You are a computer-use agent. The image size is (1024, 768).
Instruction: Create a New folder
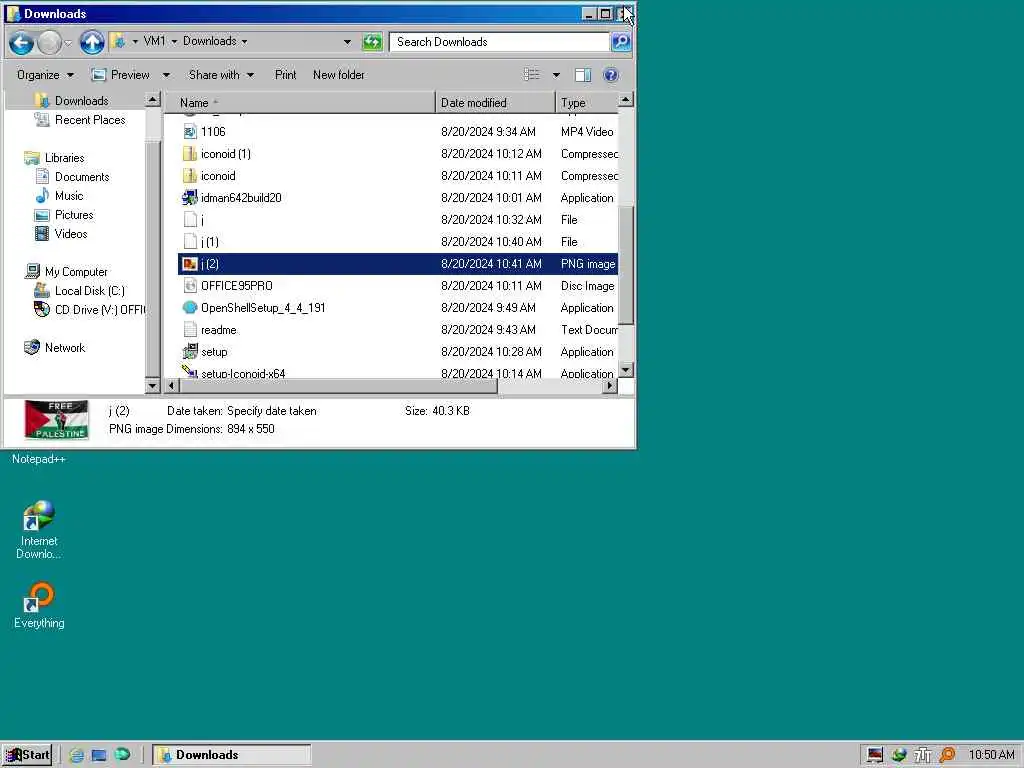339,75
